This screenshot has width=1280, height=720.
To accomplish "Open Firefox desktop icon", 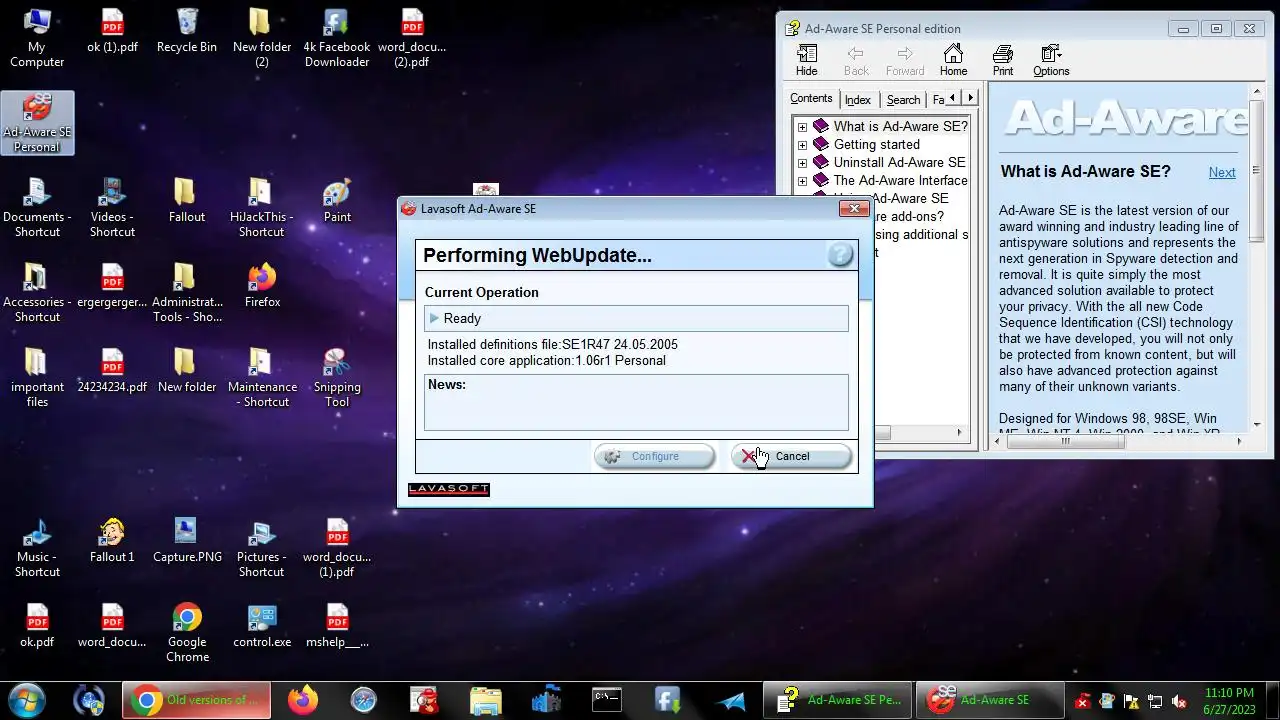I will [262, 285].
